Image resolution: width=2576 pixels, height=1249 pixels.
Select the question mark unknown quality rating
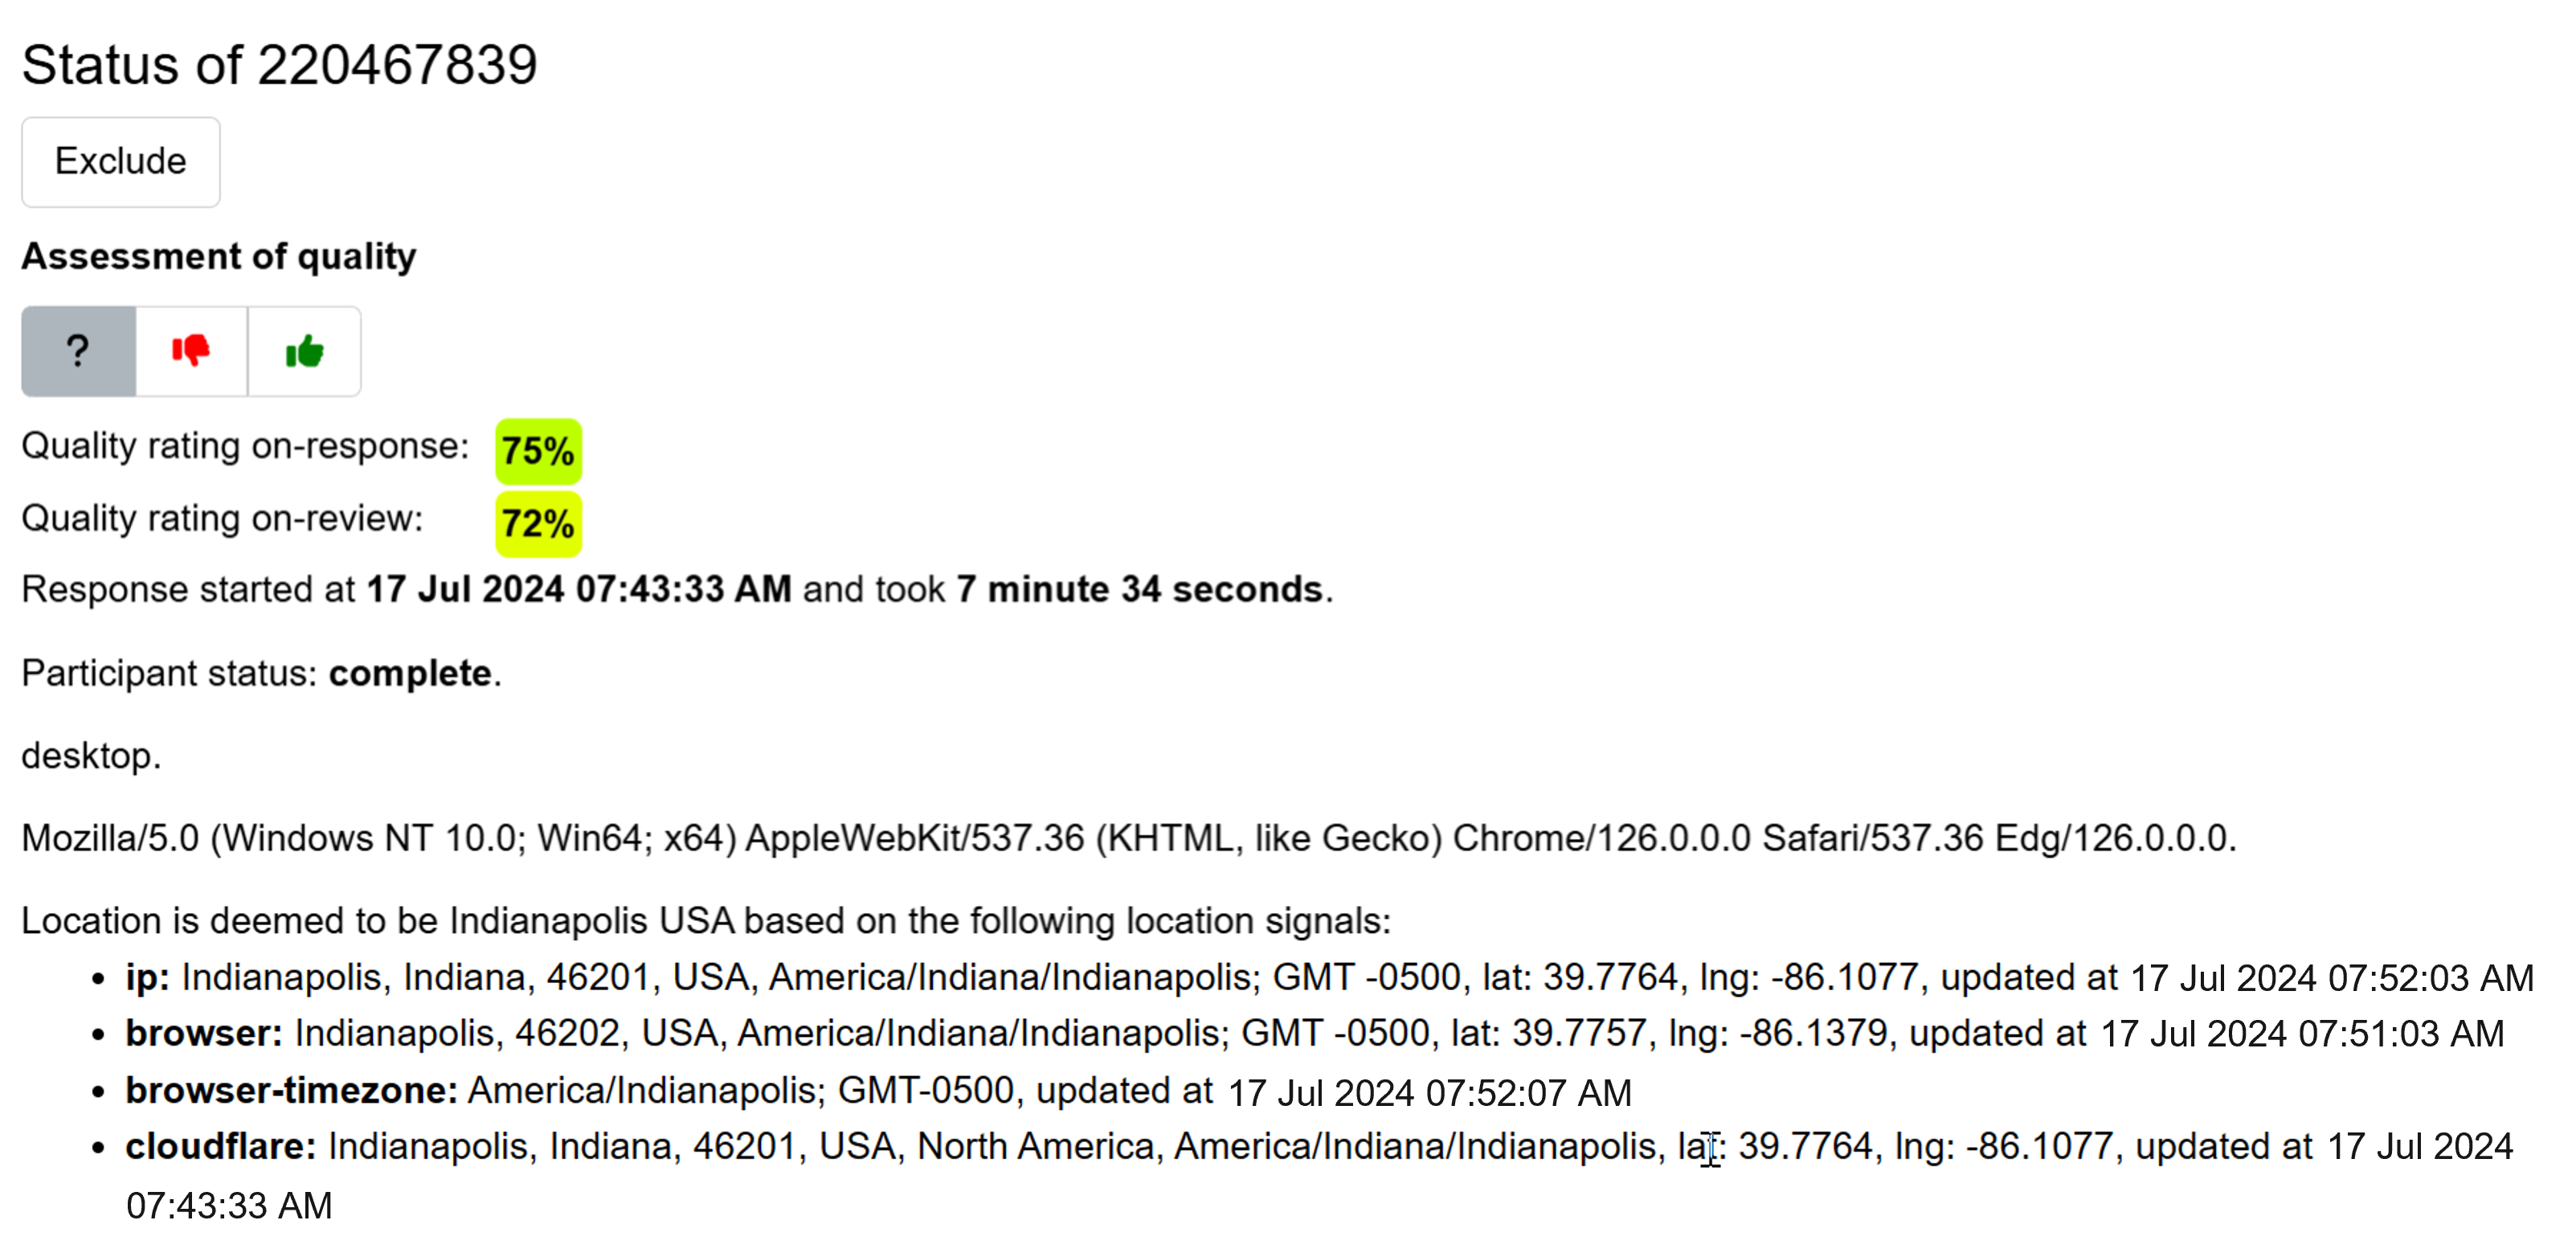click(x=78, y=351)
